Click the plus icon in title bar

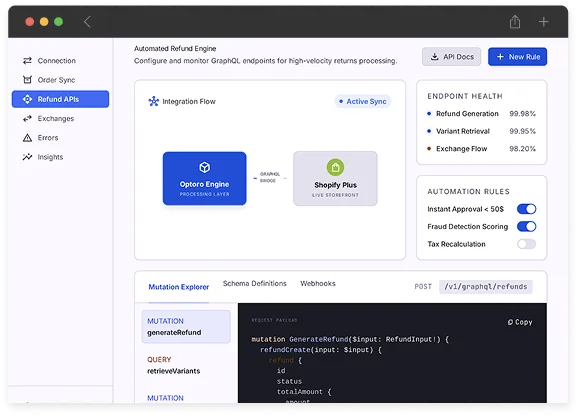[543, 22]
